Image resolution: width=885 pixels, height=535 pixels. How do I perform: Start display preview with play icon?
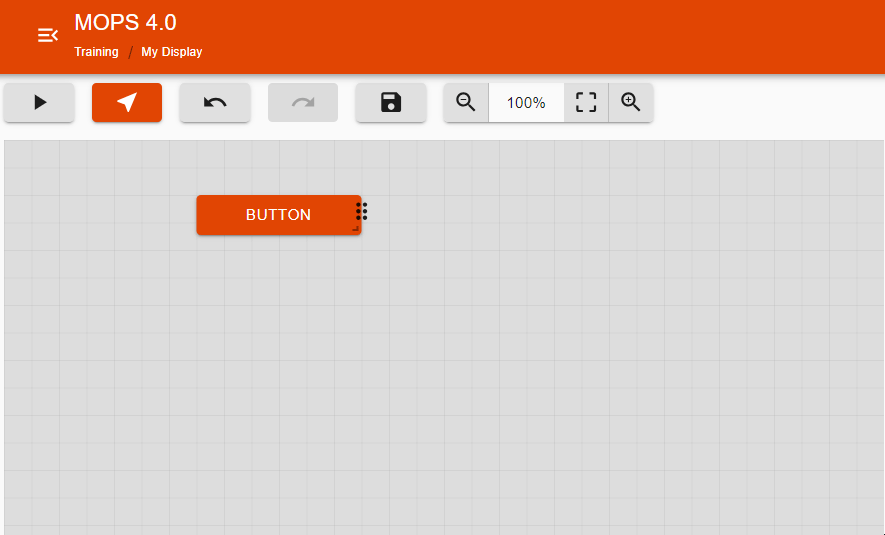(40, 102)
